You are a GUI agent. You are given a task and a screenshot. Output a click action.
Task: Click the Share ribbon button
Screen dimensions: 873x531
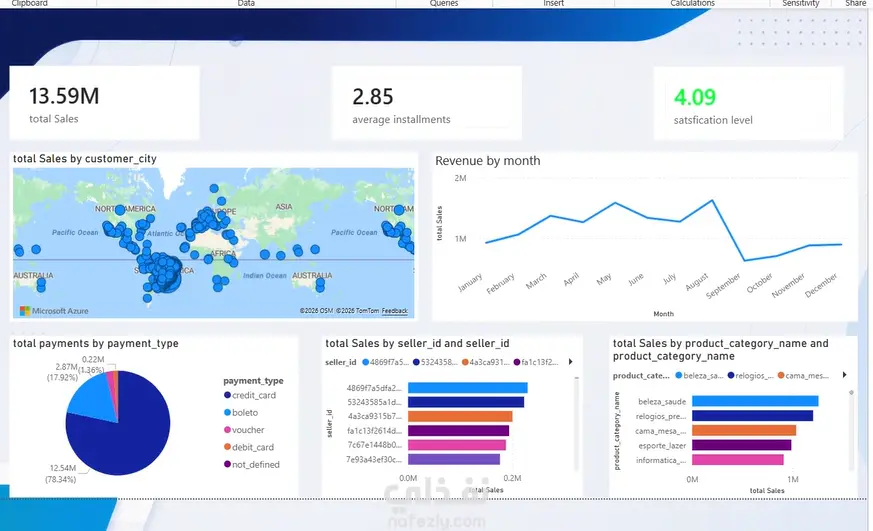855,3
